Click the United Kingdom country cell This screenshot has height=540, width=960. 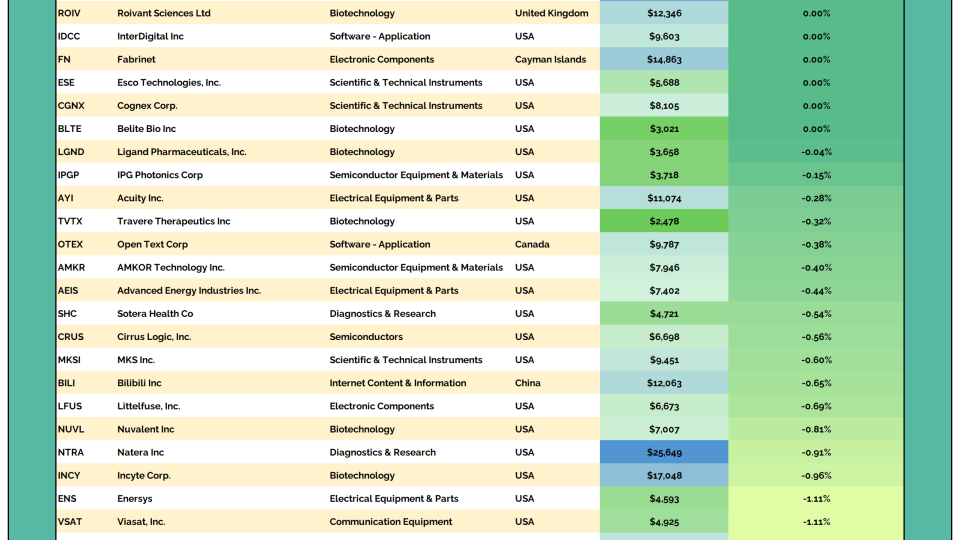tap(551, 14)
